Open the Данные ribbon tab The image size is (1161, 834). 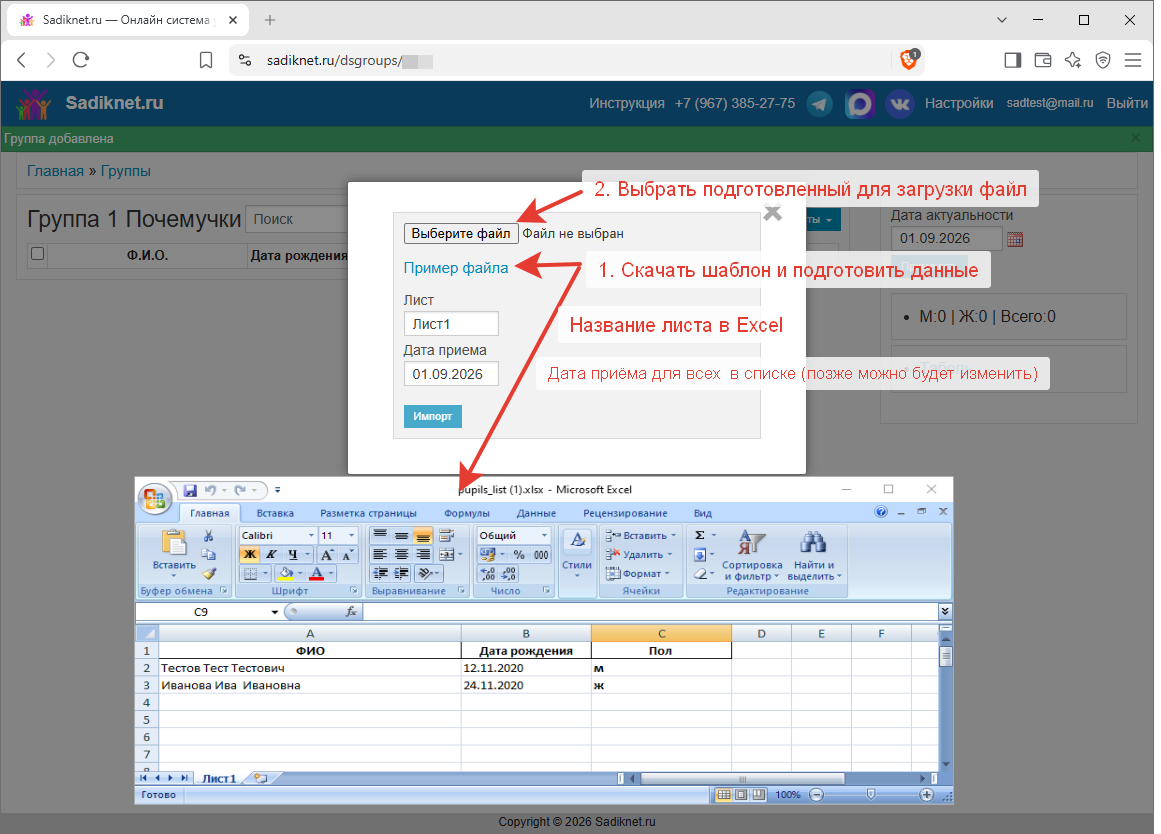coord(536,513)
